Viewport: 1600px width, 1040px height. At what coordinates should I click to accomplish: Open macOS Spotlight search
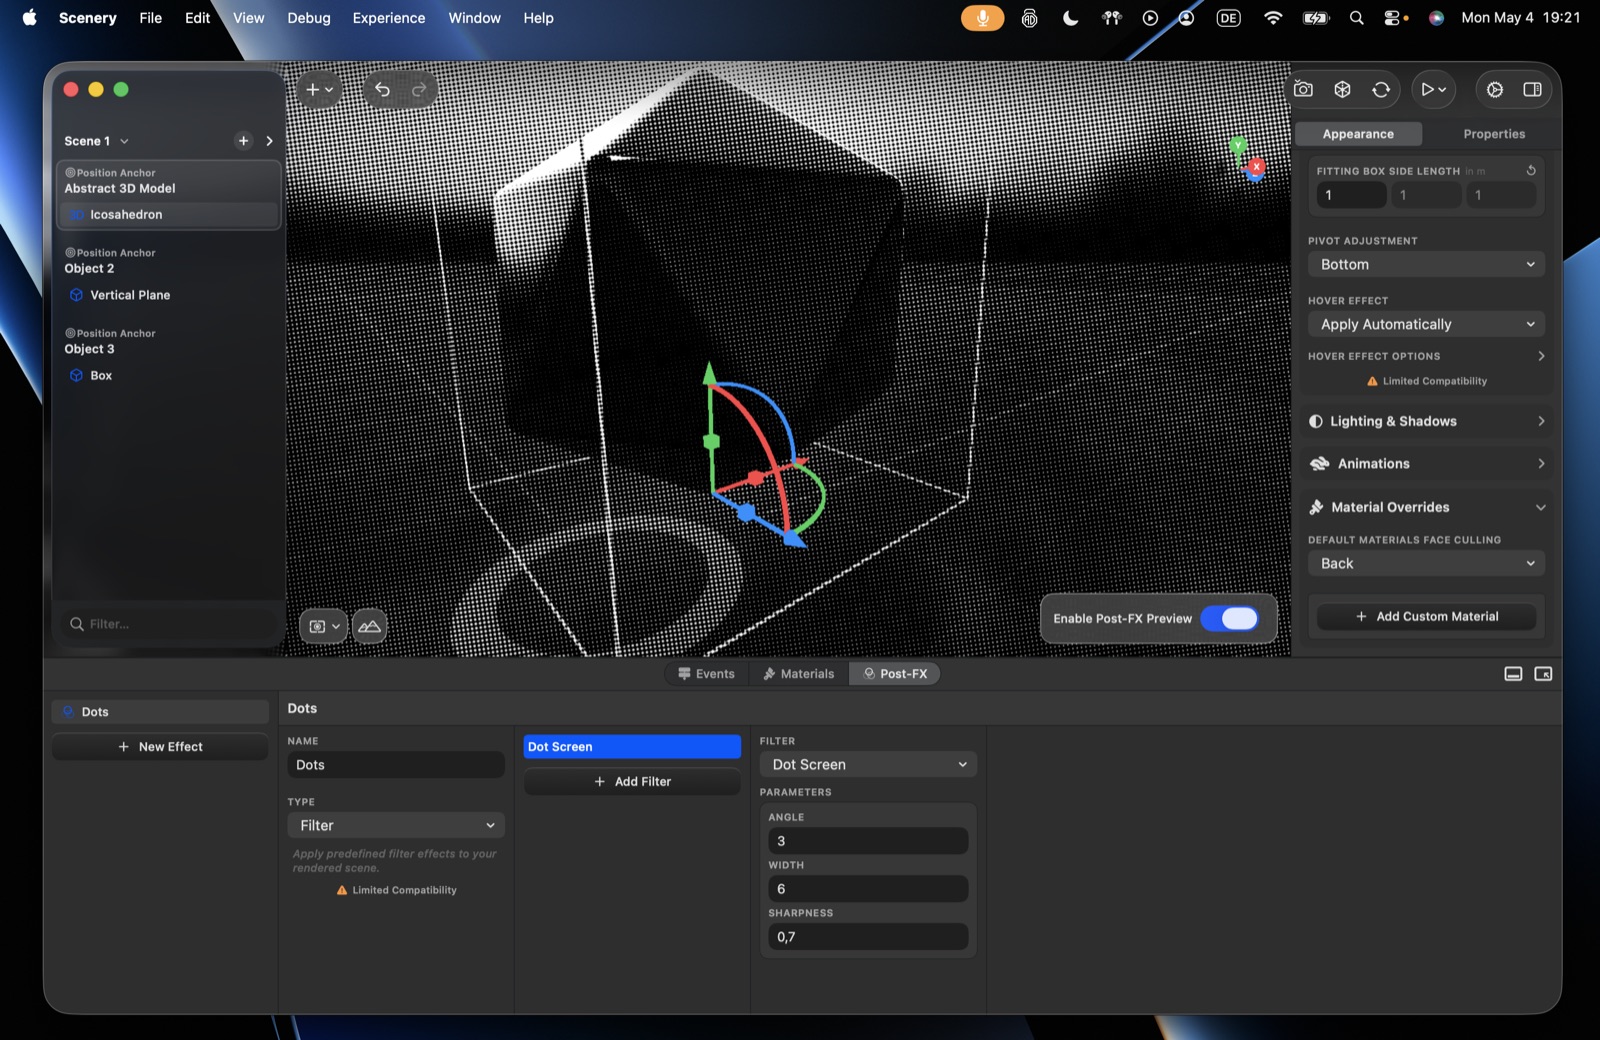(x=1356, y=18)
